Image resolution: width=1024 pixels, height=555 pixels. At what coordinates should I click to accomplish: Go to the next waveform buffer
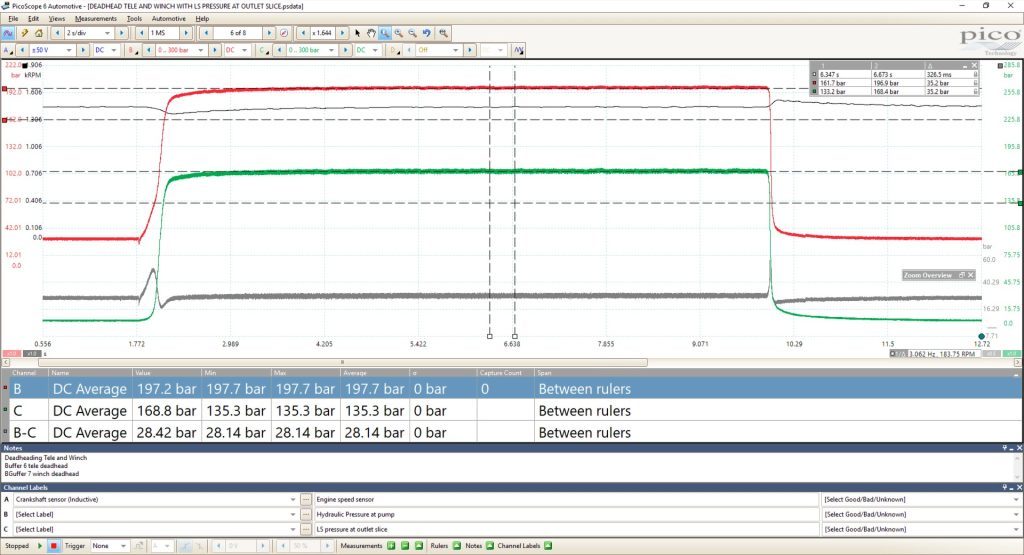(x=269, y=33)
